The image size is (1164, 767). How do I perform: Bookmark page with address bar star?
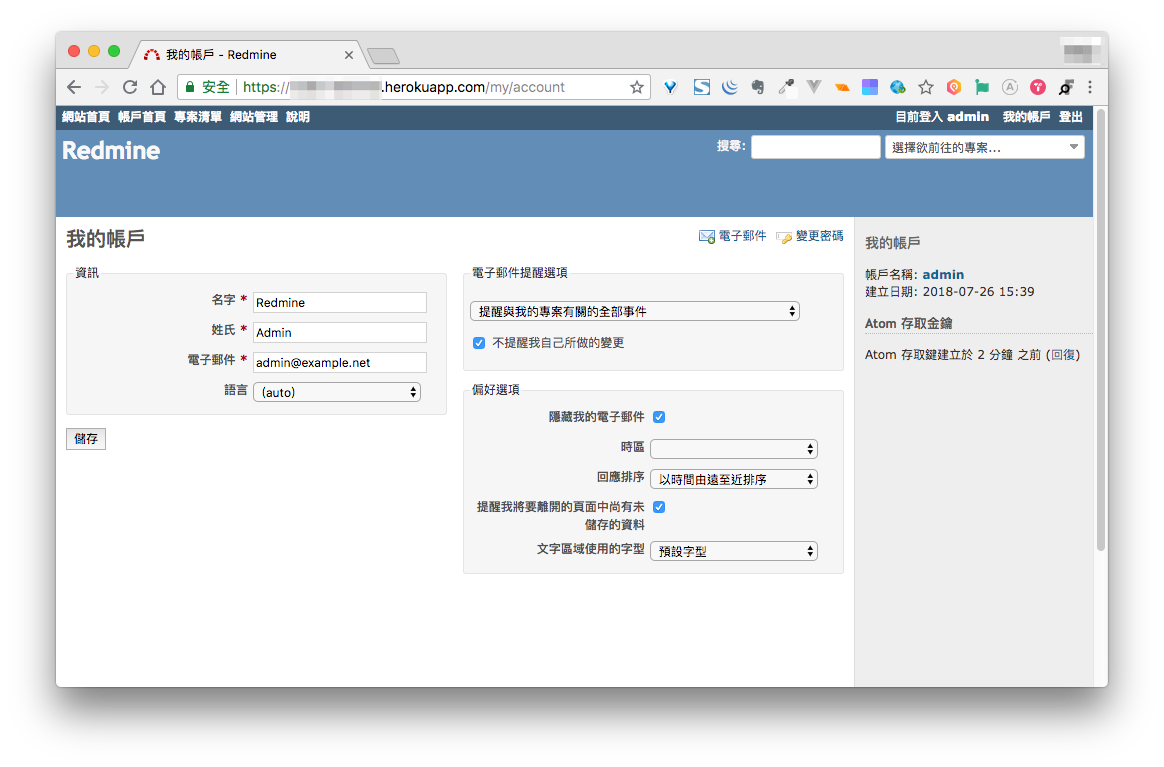636,87
